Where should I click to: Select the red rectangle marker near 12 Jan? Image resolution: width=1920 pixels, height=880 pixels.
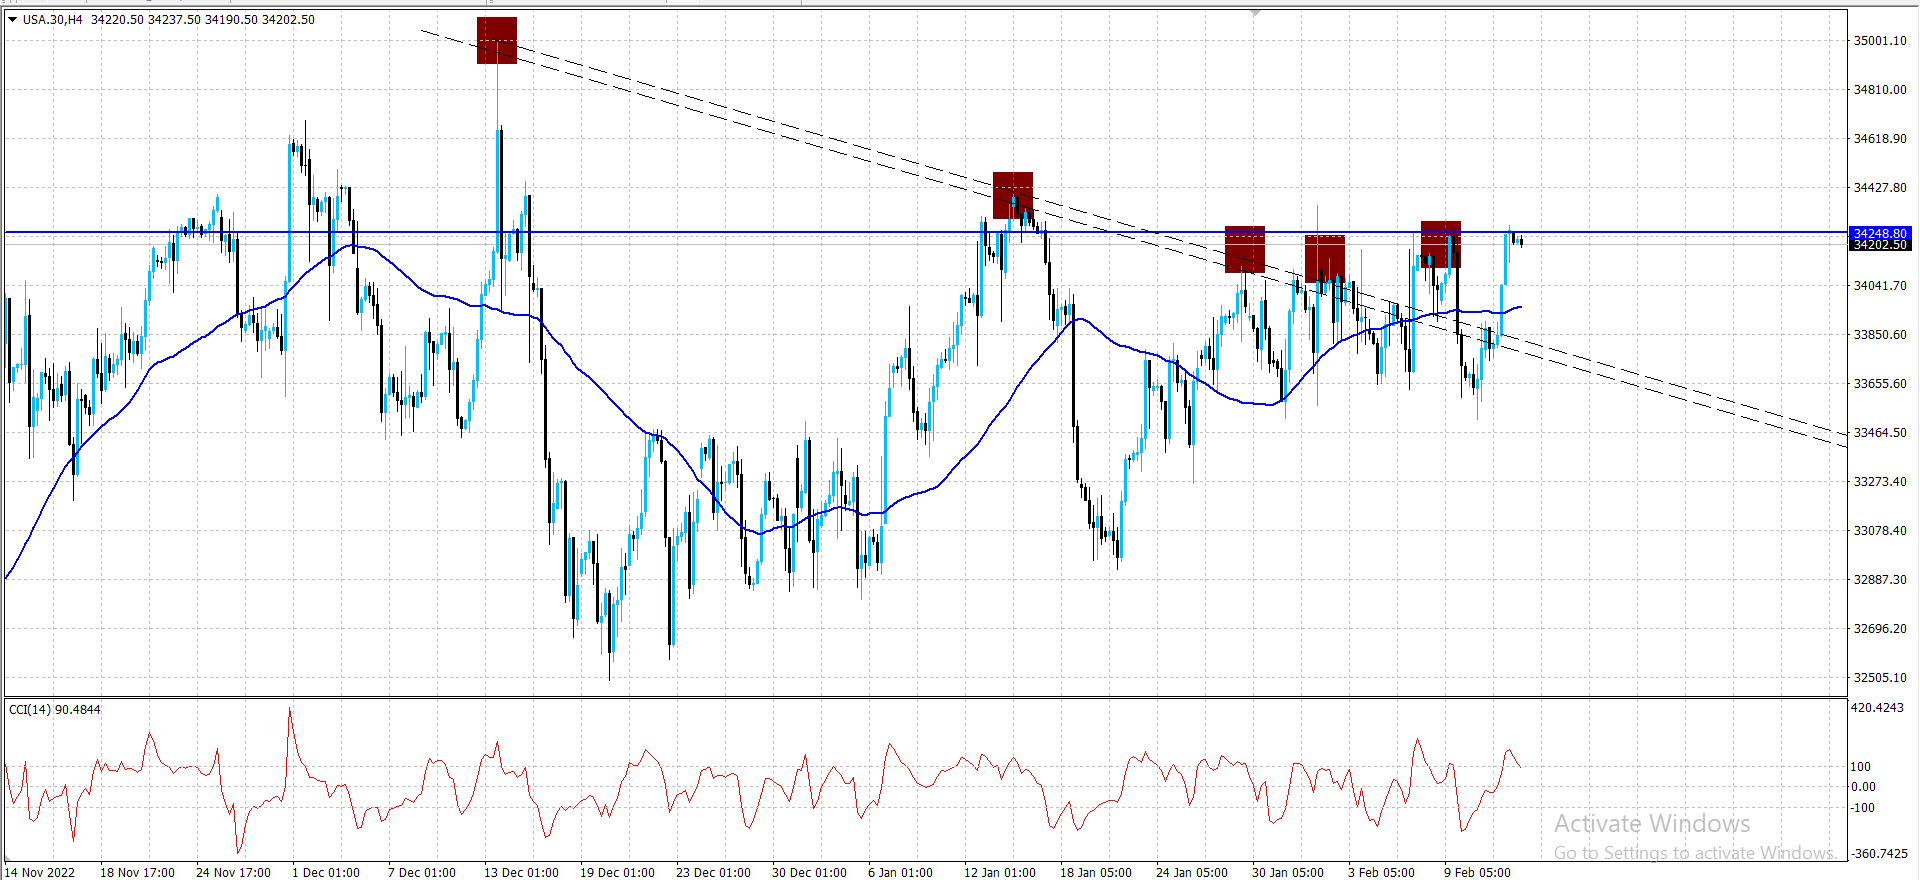pyautogui.click(x=1013, y=195)
